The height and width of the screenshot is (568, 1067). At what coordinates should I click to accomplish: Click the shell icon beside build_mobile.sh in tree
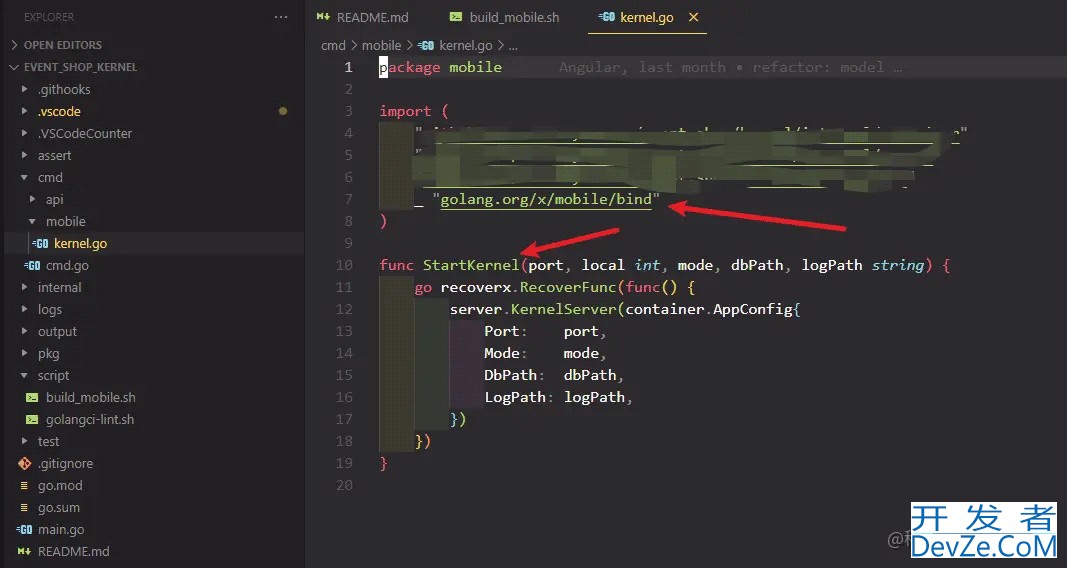[32, 397]
